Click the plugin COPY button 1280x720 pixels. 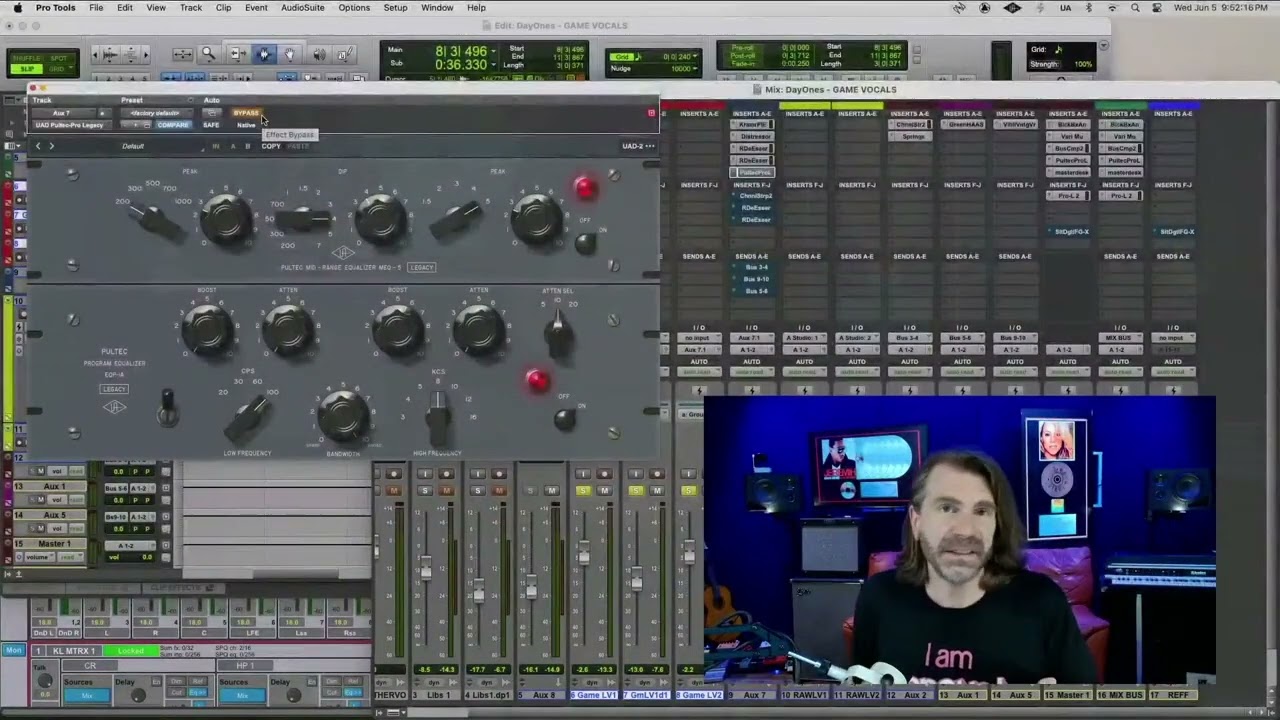(271, 146)
